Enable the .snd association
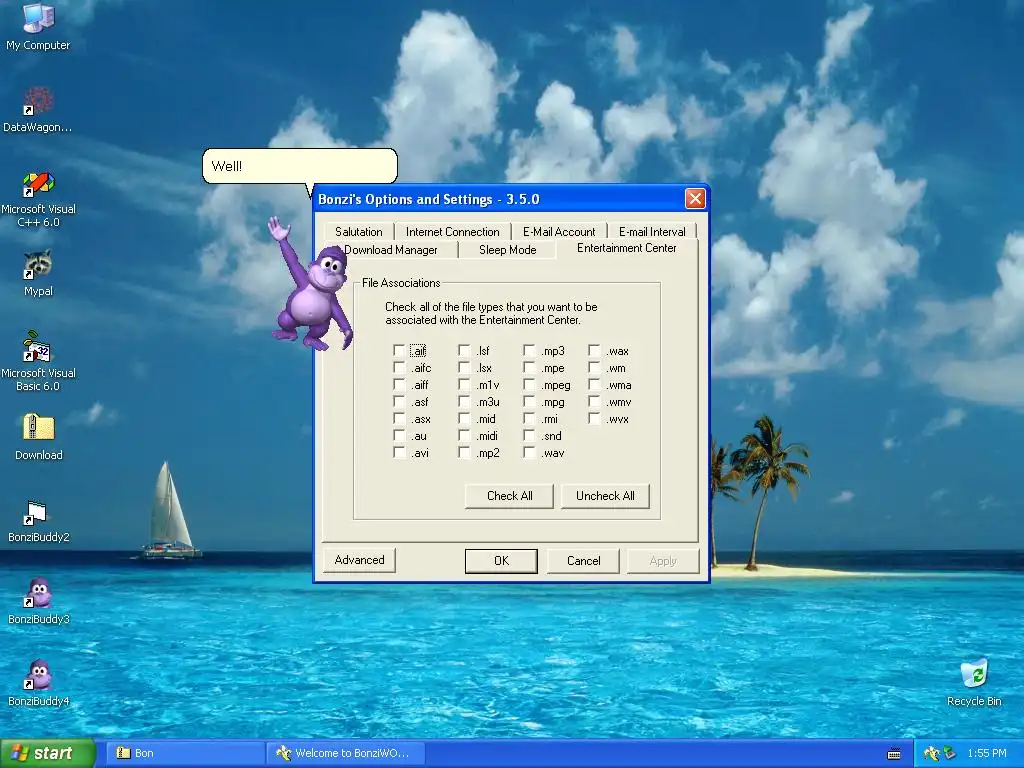 (x=529, y=436)
